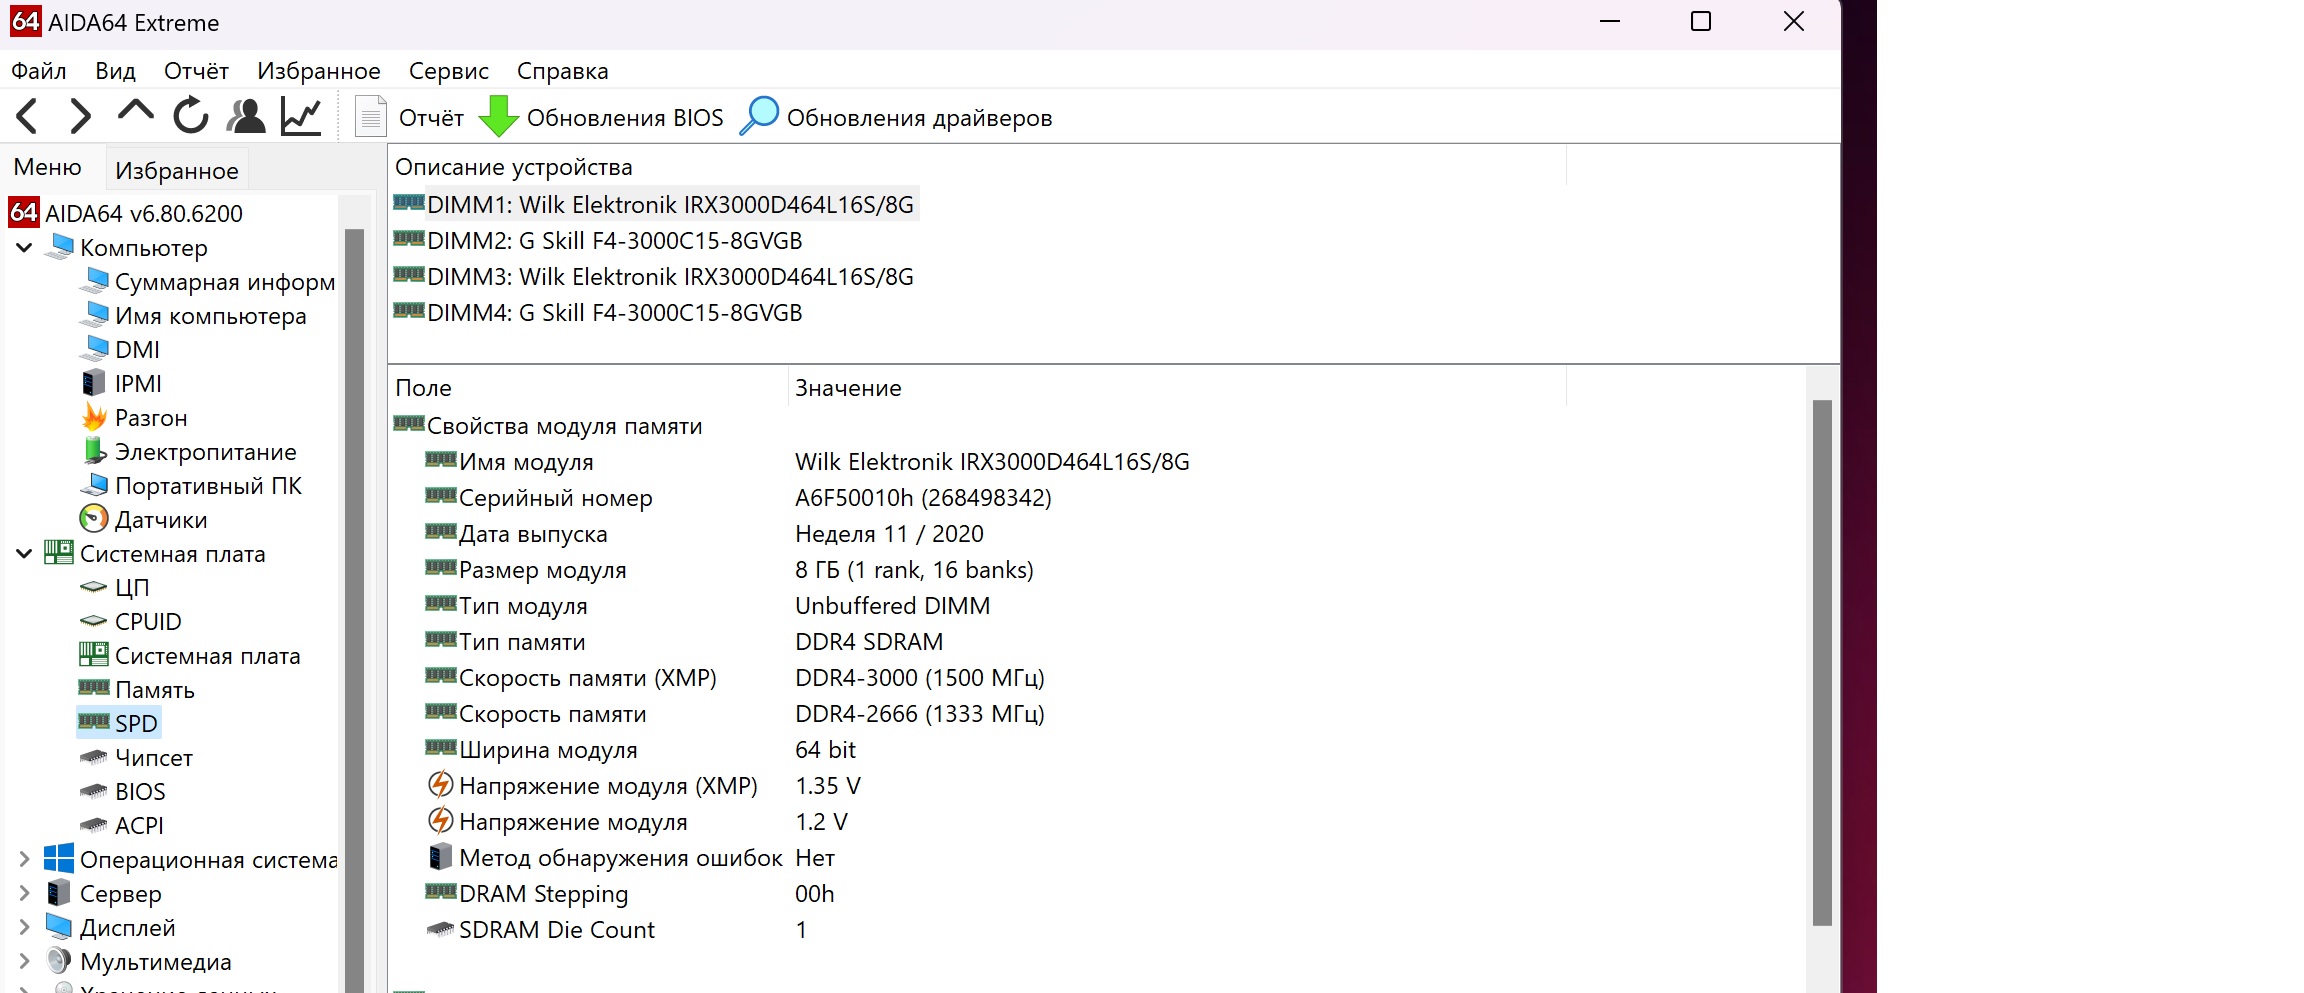Click the green BIOS update arrow icon

[498, 116]
